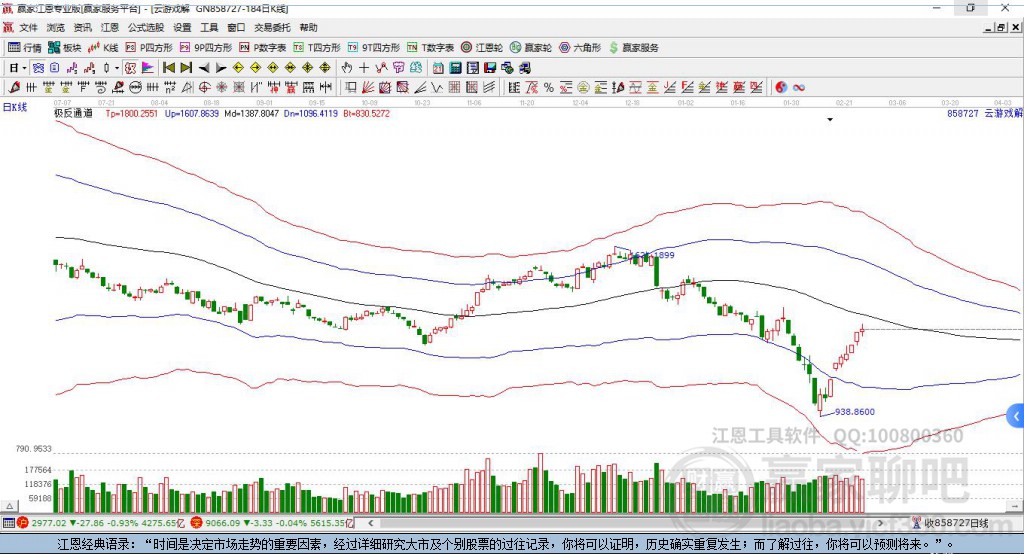Open the 9P四方形 tool

206,48
